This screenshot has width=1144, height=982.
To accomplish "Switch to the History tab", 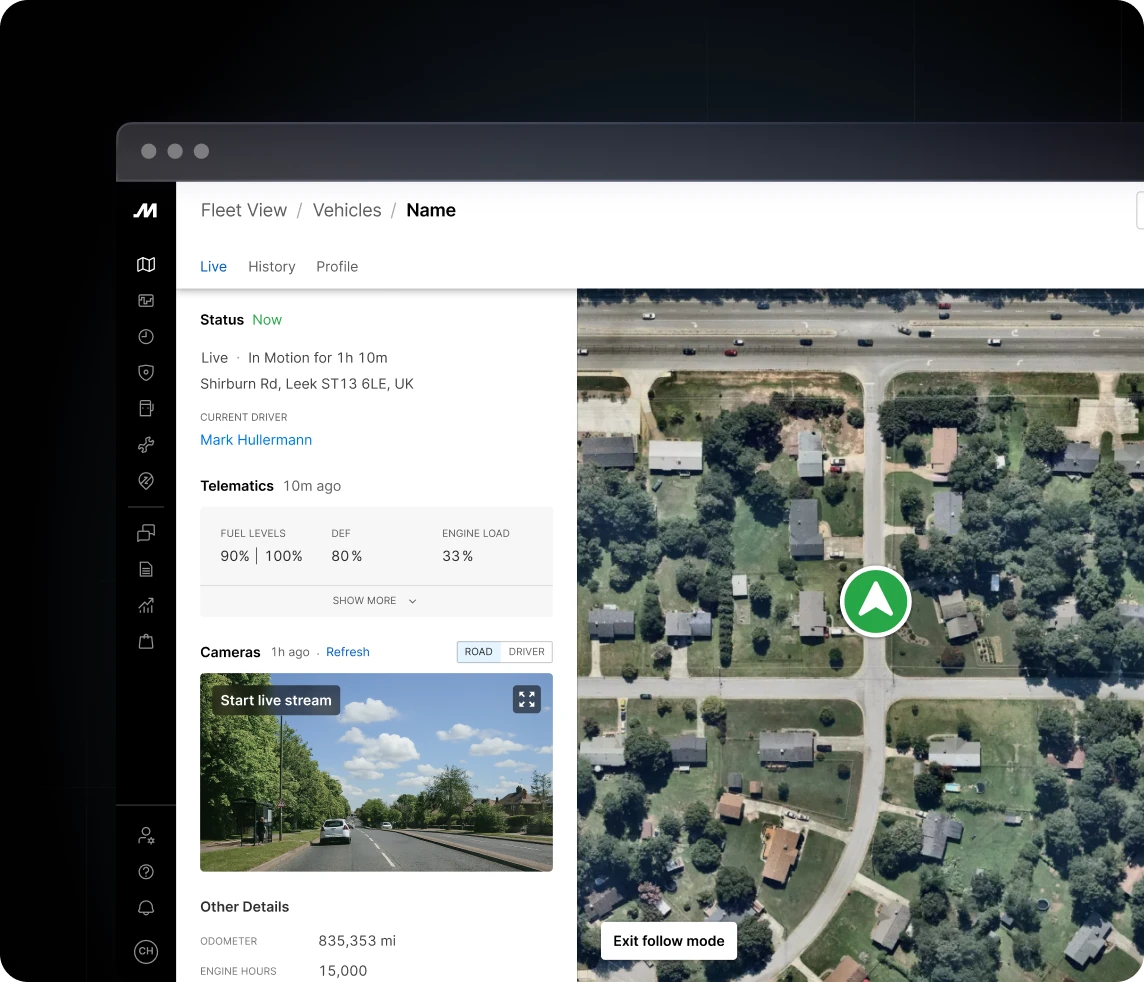I will 271,266.
